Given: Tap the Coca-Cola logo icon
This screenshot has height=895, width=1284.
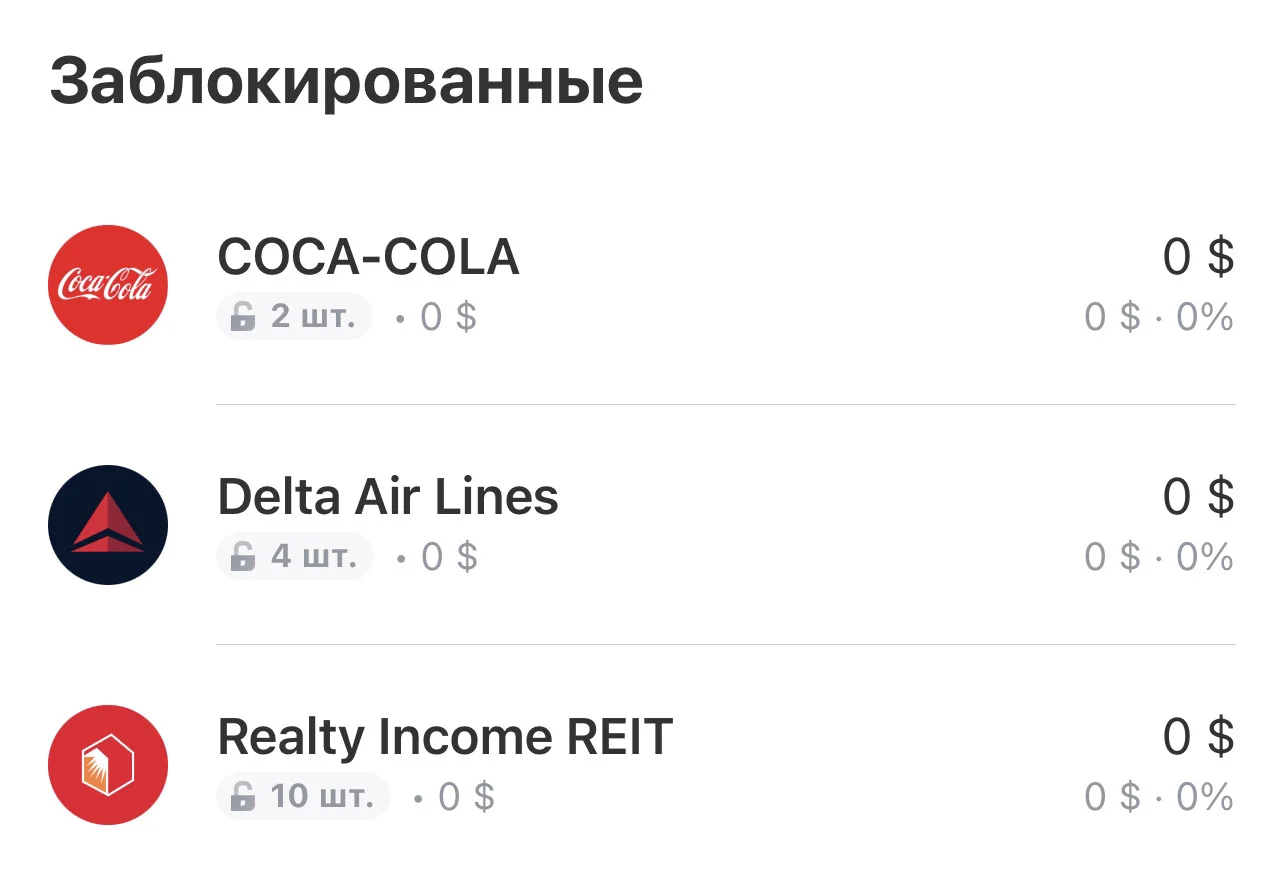Looking at the screenshot, I should point(108,285).
